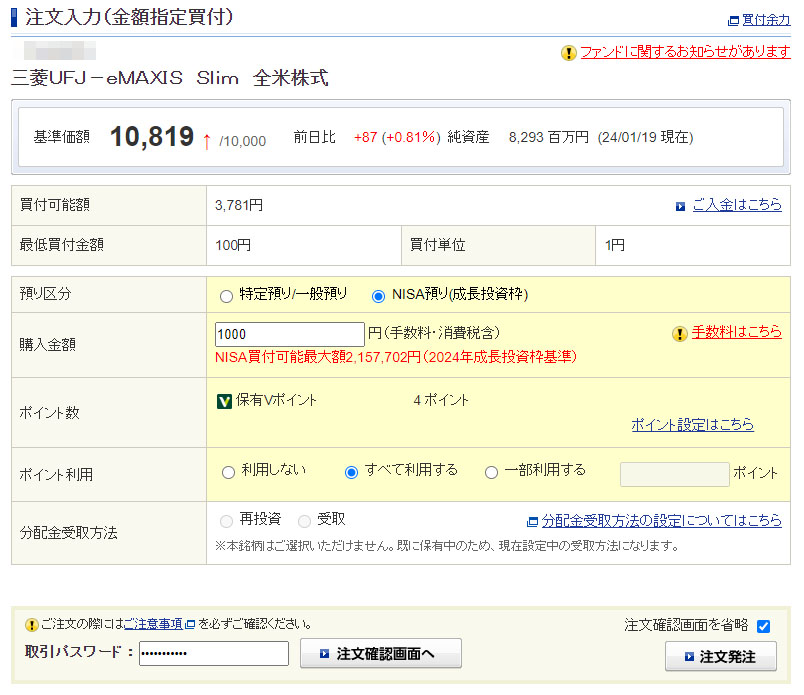
Task: Click the popup icon beside 分配金受取方法の設定
Action: click(533, 521)
